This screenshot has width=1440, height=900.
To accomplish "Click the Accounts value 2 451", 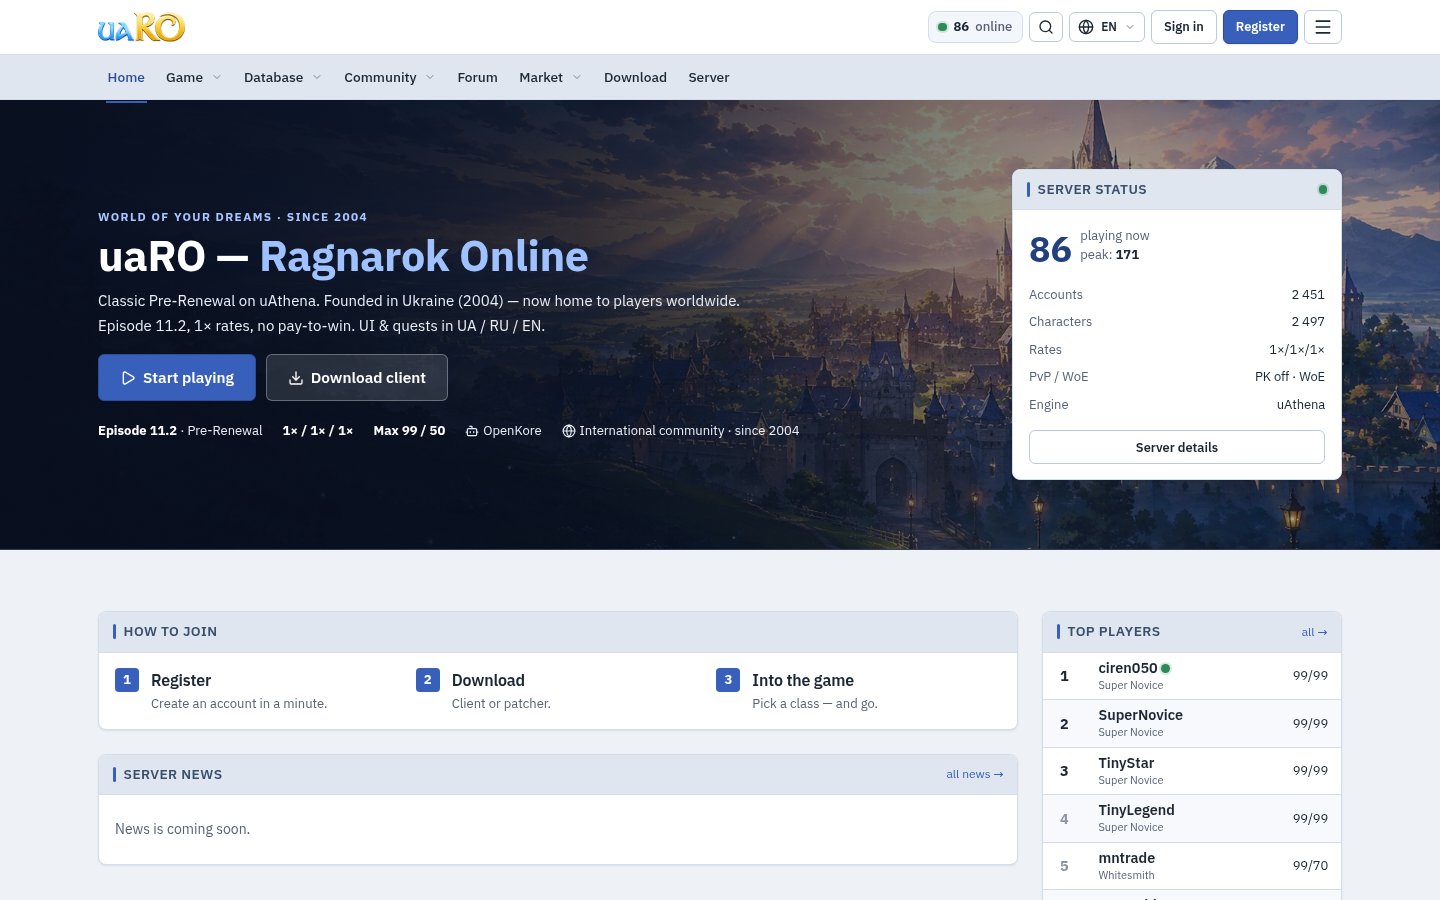I will [1308, 295].
